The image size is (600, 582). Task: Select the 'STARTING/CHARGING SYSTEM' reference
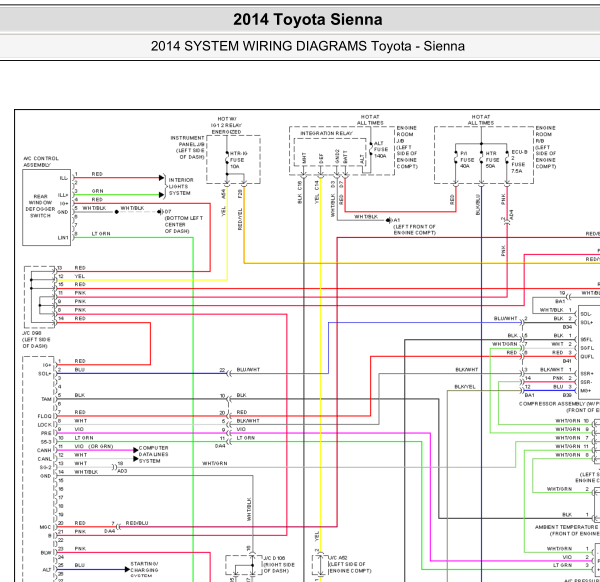144,569
